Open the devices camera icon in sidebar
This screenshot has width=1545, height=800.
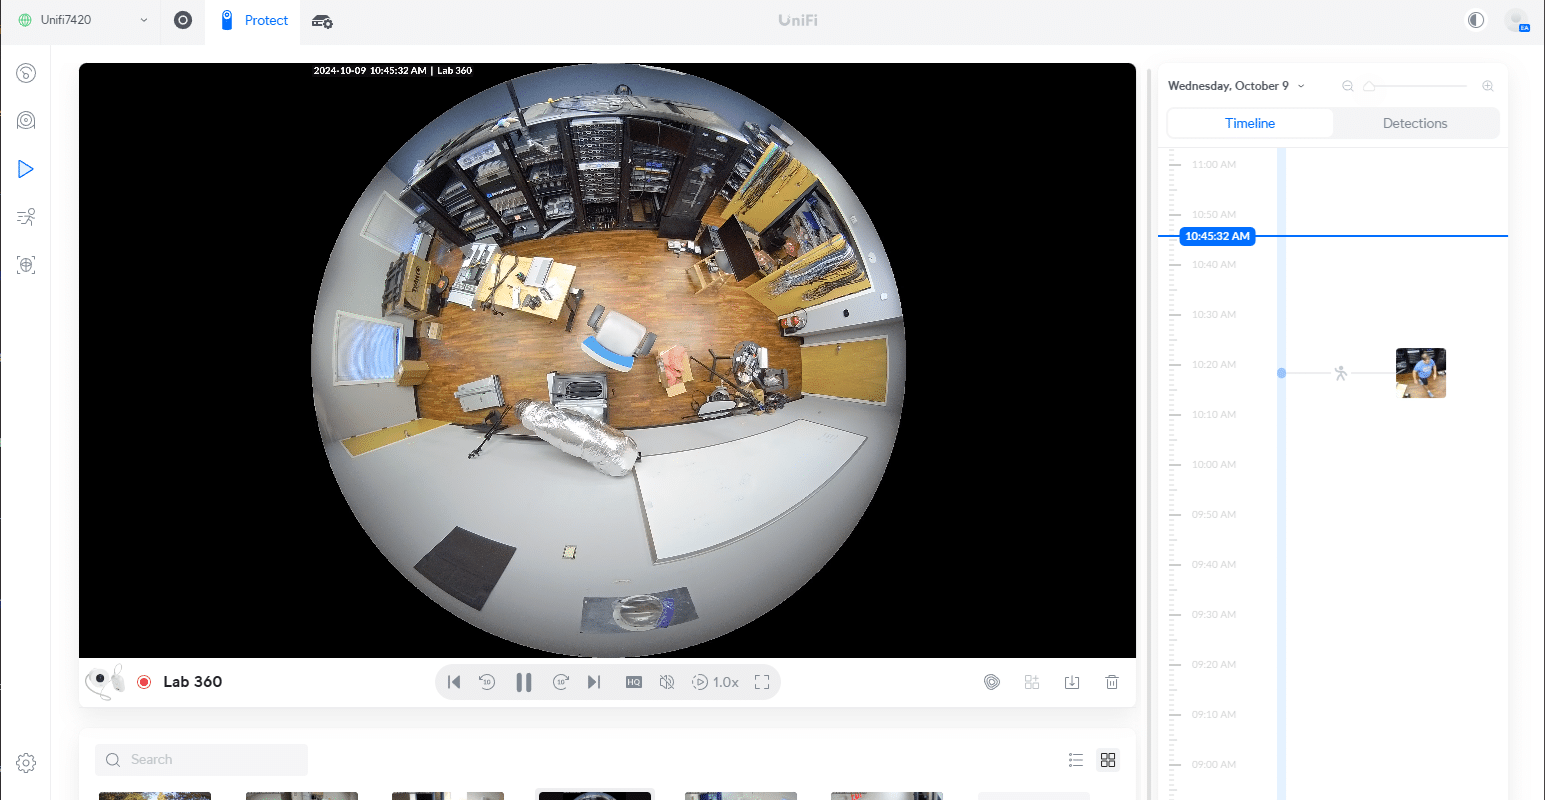pyautogui.click(x=26, y=121)
